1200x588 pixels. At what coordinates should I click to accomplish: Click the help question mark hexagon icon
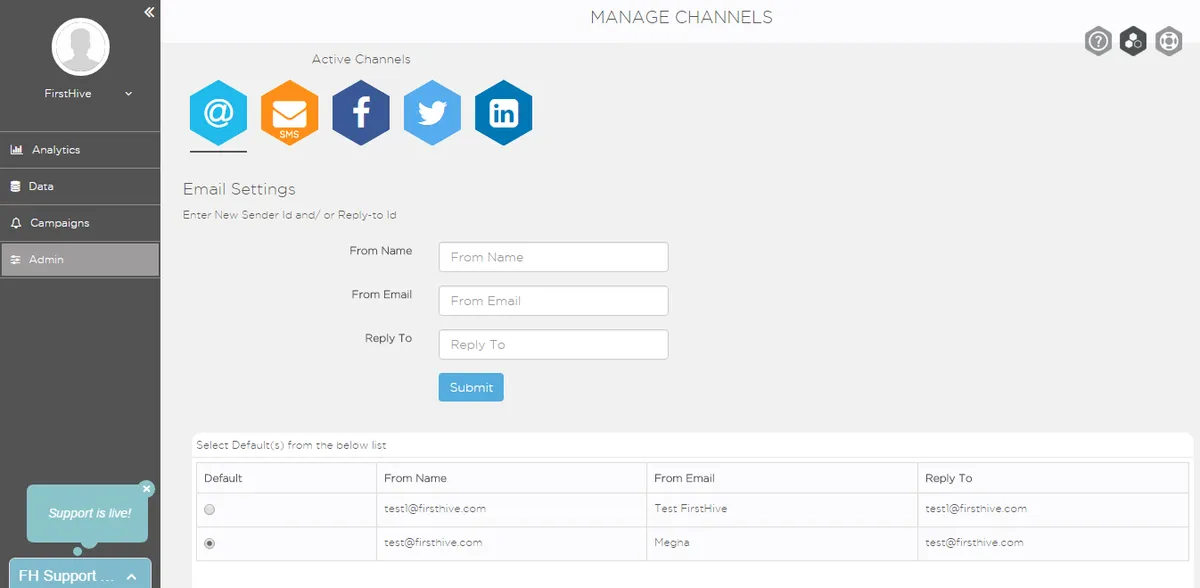pyautogui.click(x=1098, y=41)
